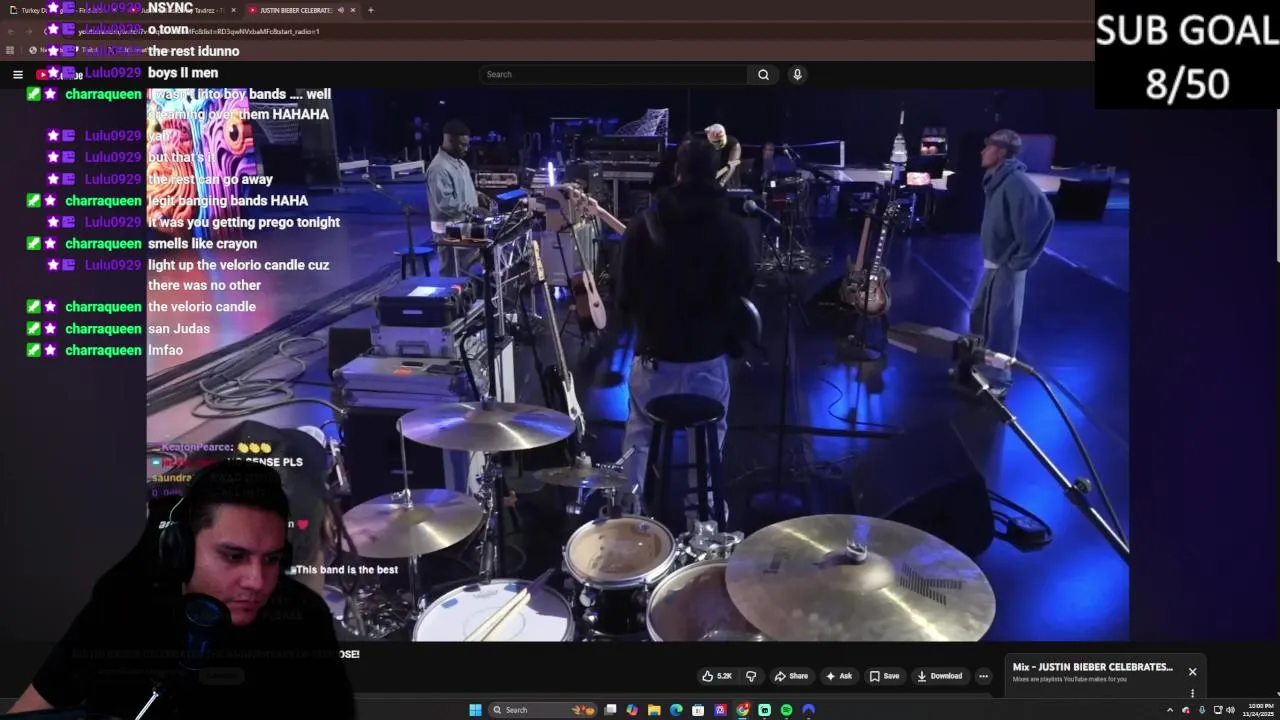The width and height of the screenshot is (1280, 720).
Task: Open the Ask AI button
Action: coord(838,676)
